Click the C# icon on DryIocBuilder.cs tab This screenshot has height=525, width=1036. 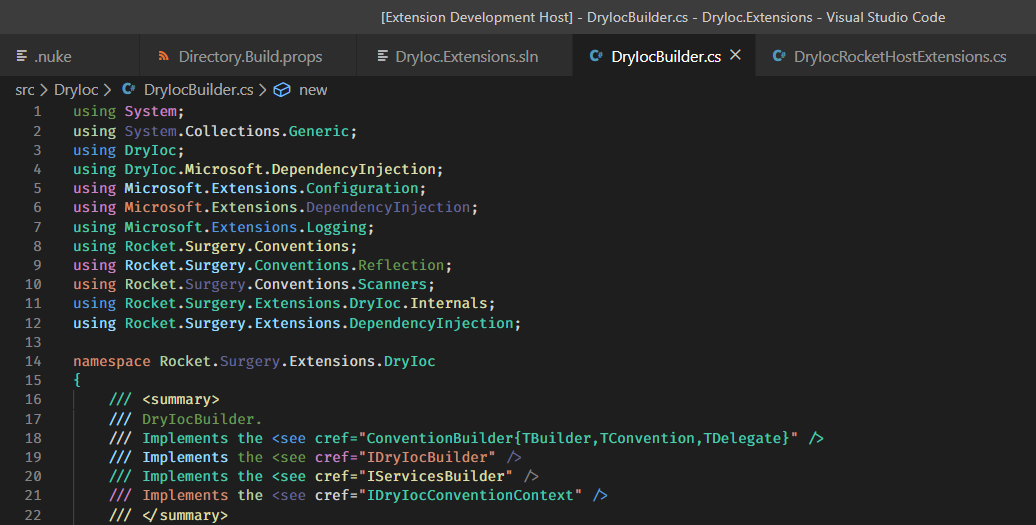pyautogui.click(x=596, y=56)
